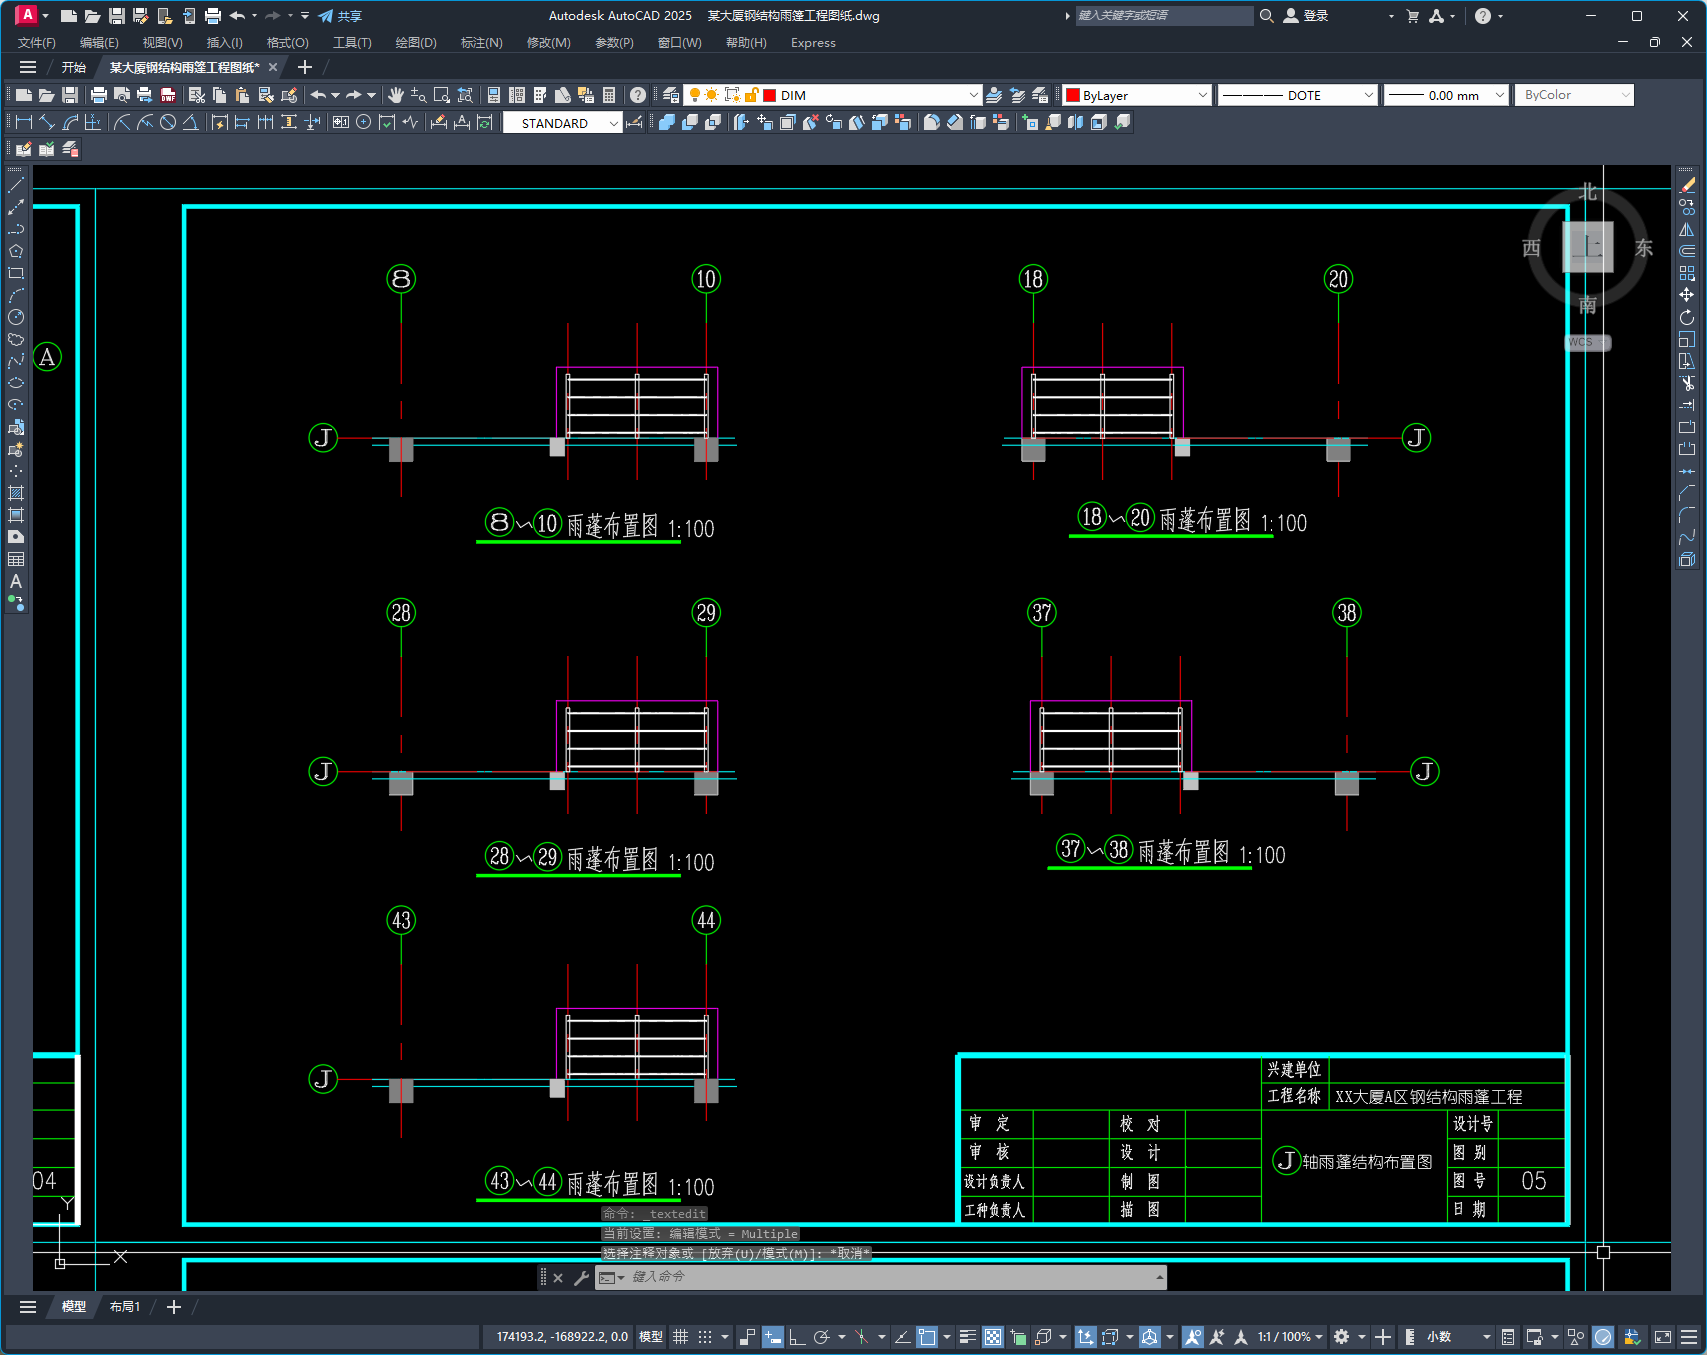Click the Pan hand tool icon
This screenshot has height=1355, width=1707.
[x=396, y=95]
